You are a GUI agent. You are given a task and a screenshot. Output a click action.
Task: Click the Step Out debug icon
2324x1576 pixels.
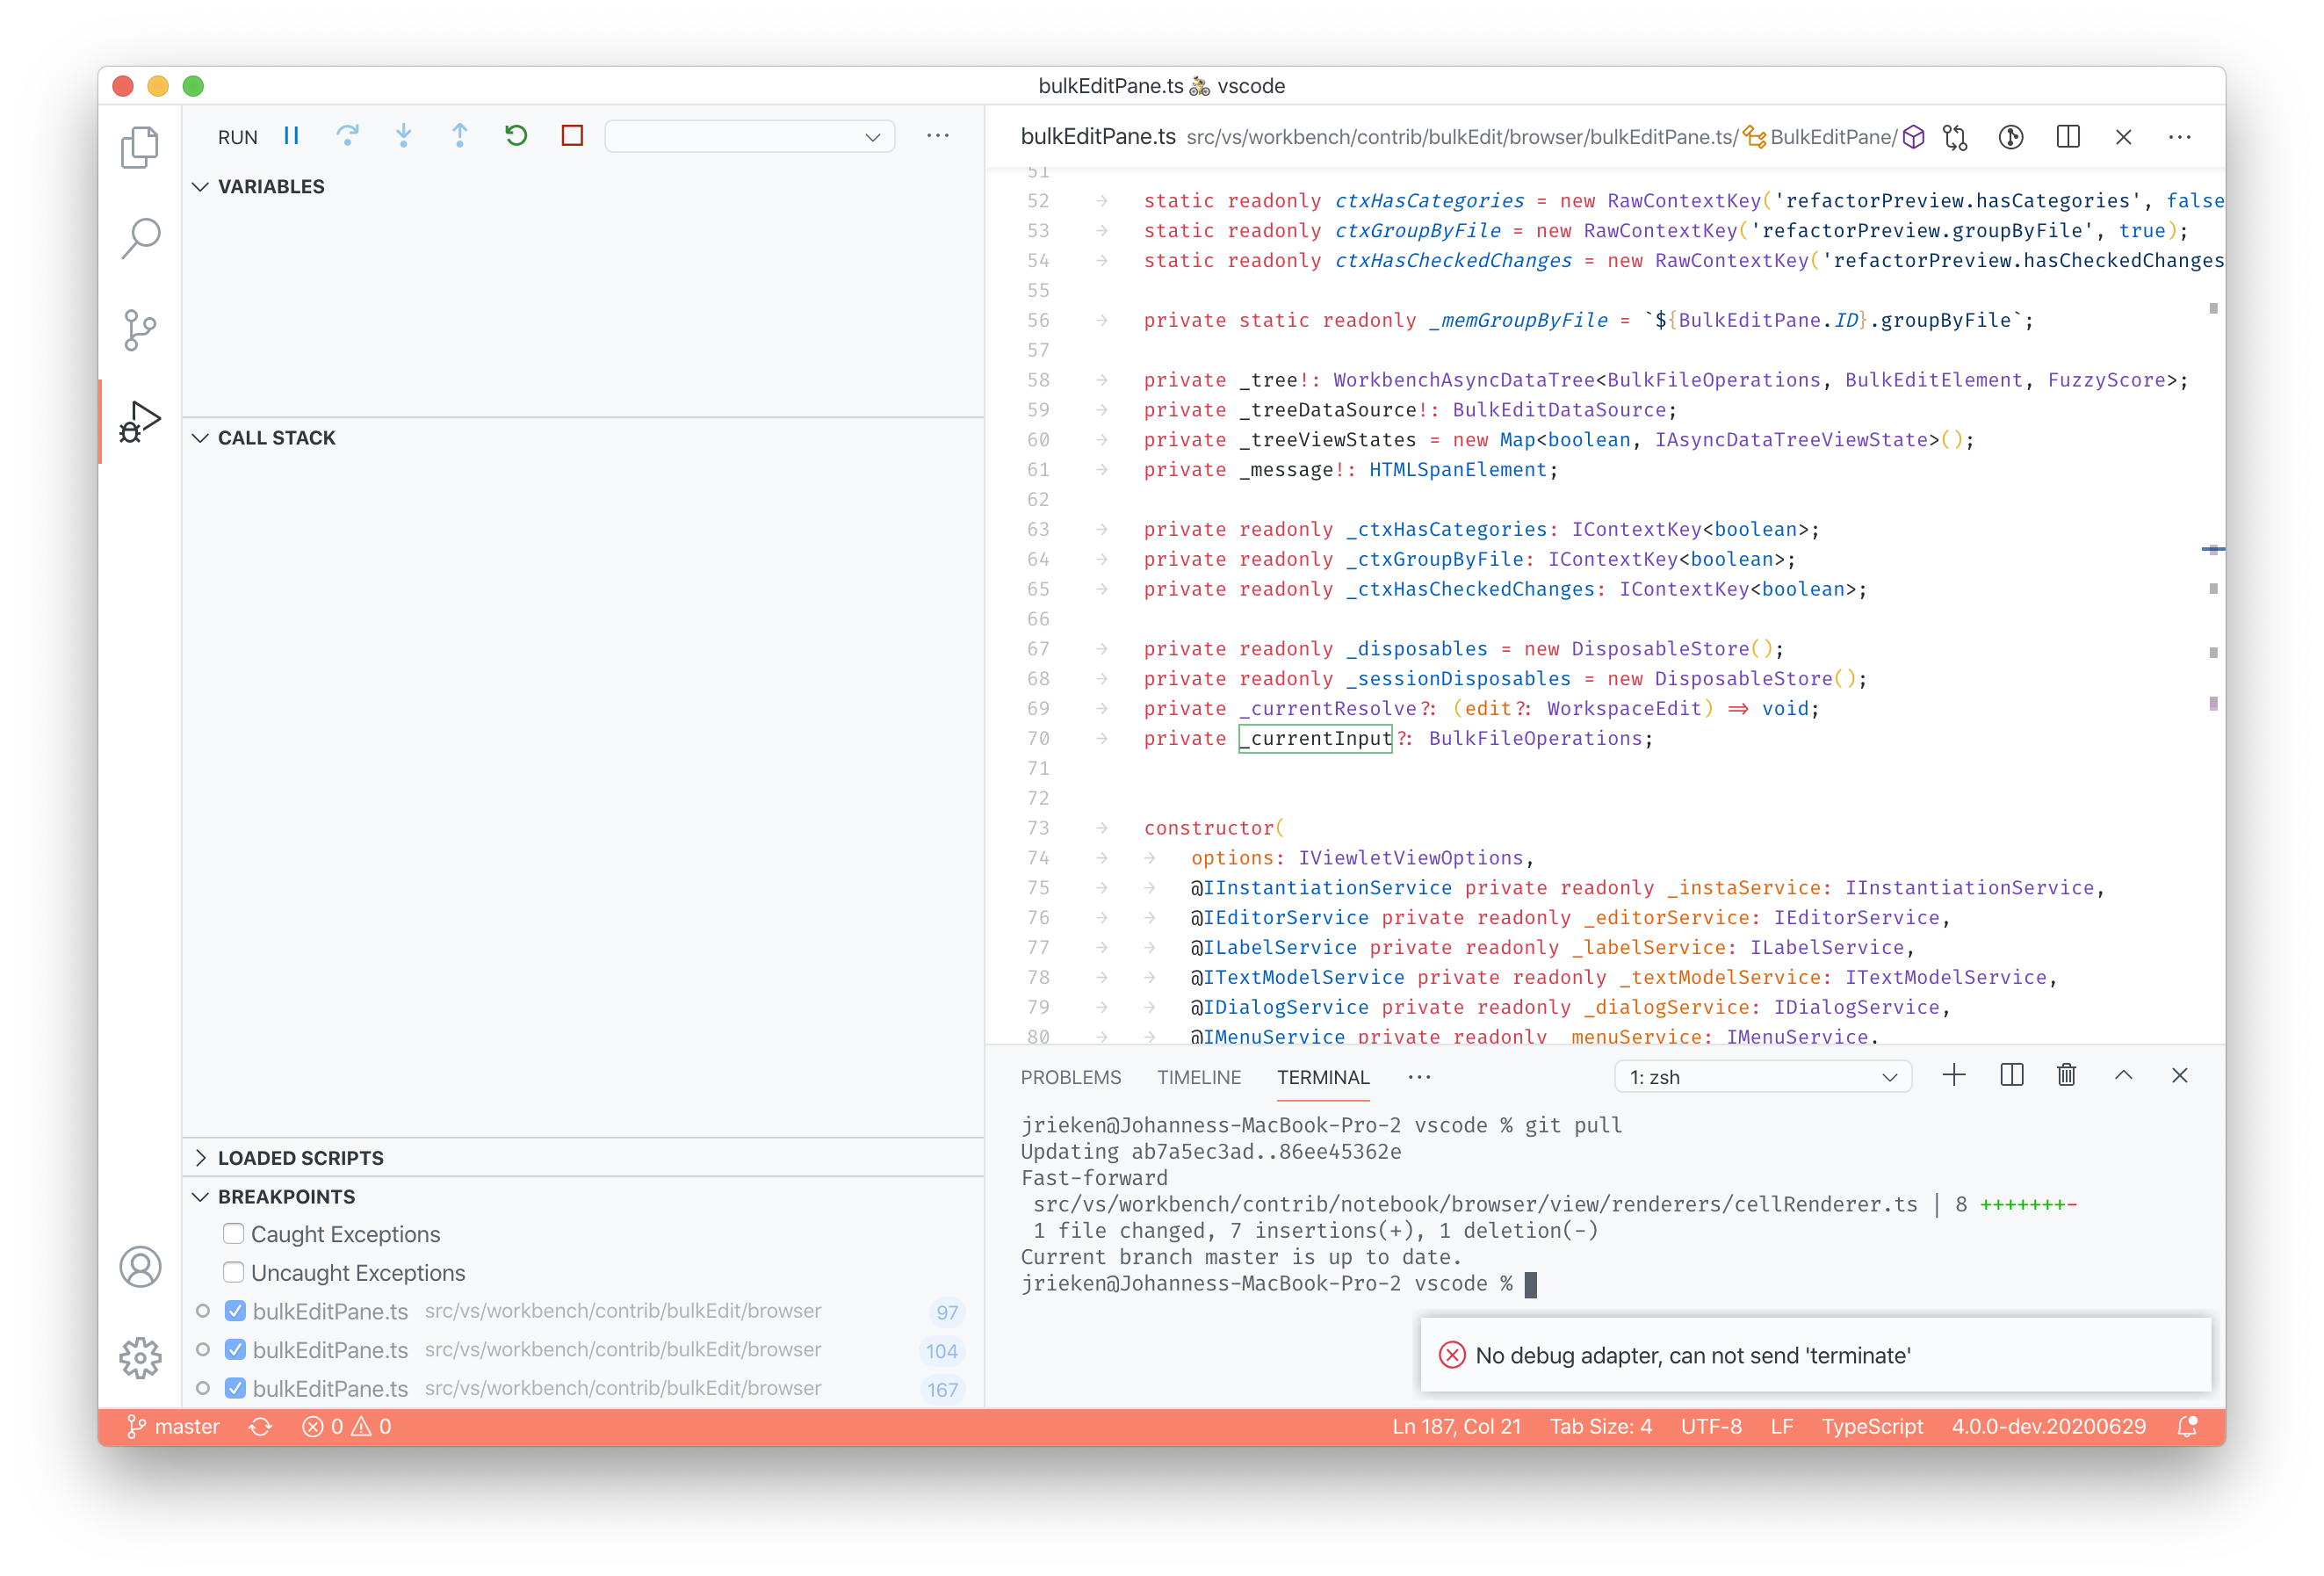point(460,135)
